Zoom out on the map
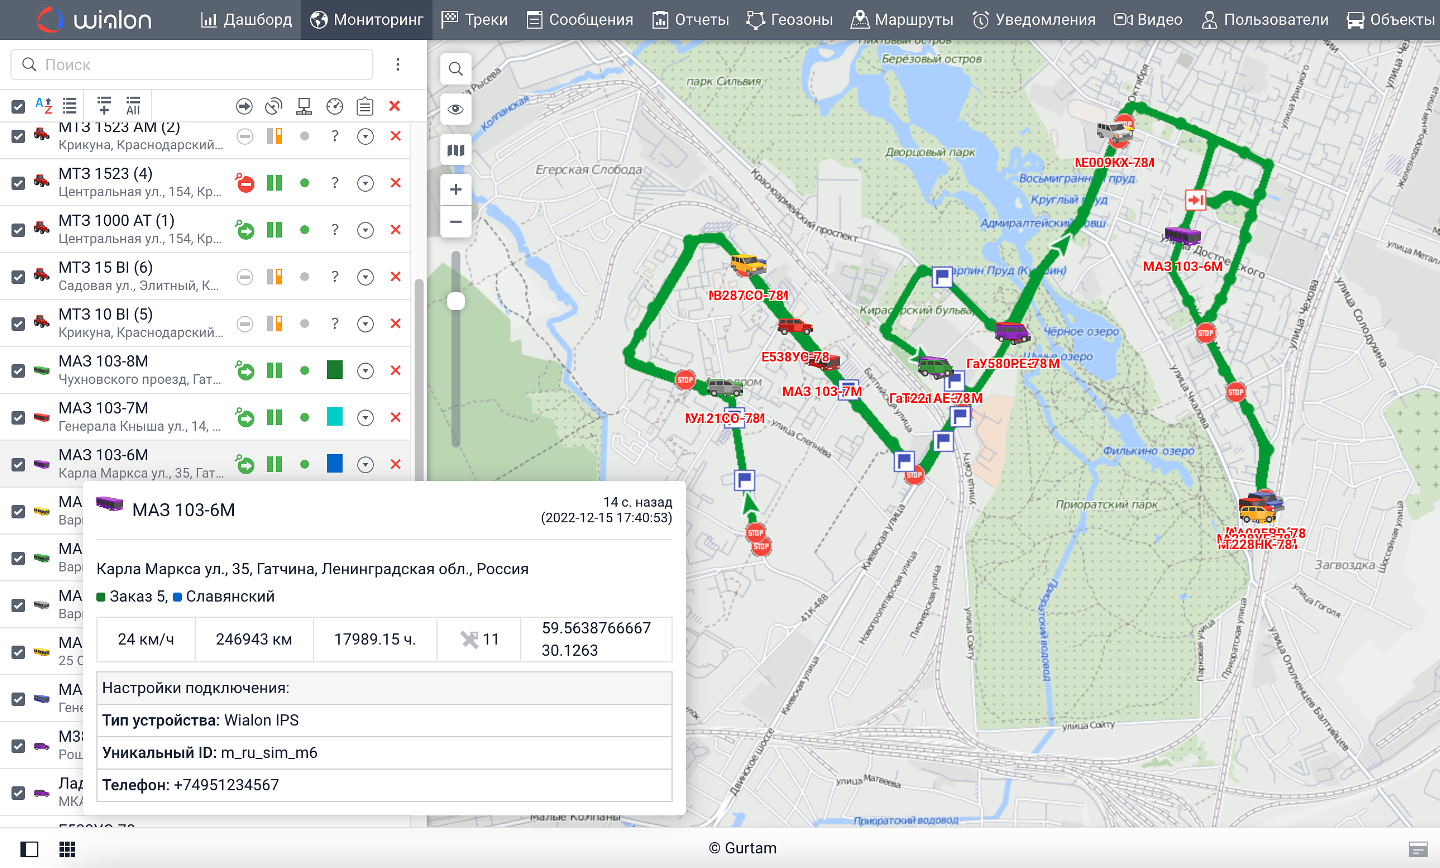The height and width of the screenshot is (868, 1440). [x=456, y=222]
